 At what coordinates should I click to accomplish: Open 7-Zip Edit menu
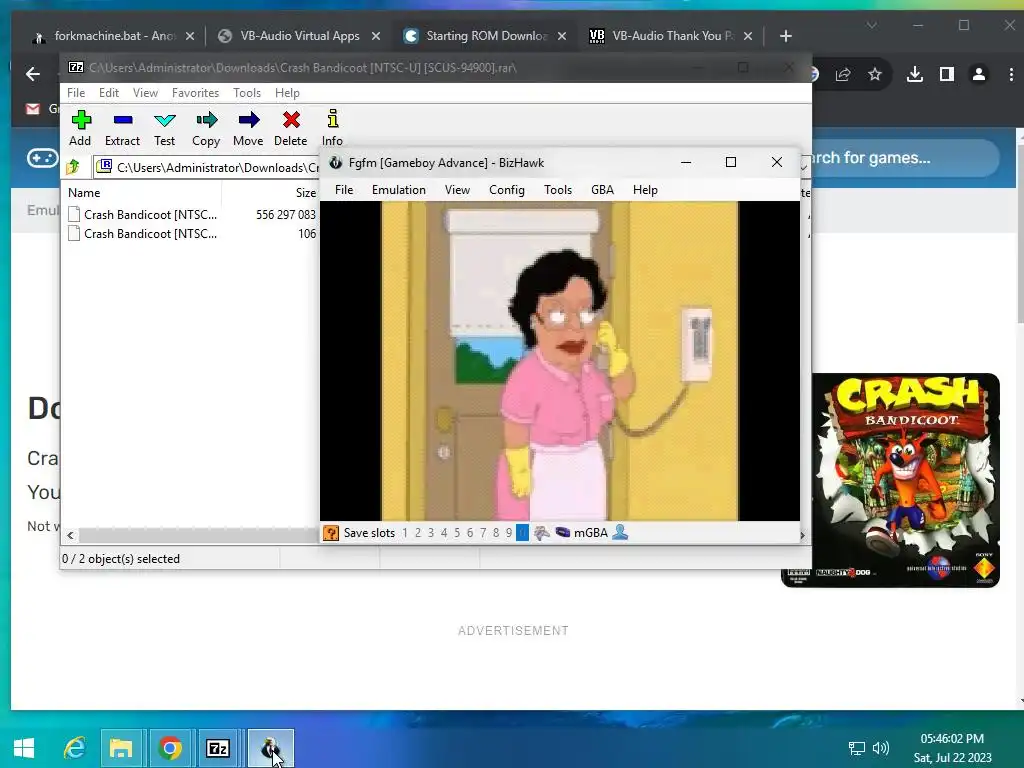(x=109, y=93)
